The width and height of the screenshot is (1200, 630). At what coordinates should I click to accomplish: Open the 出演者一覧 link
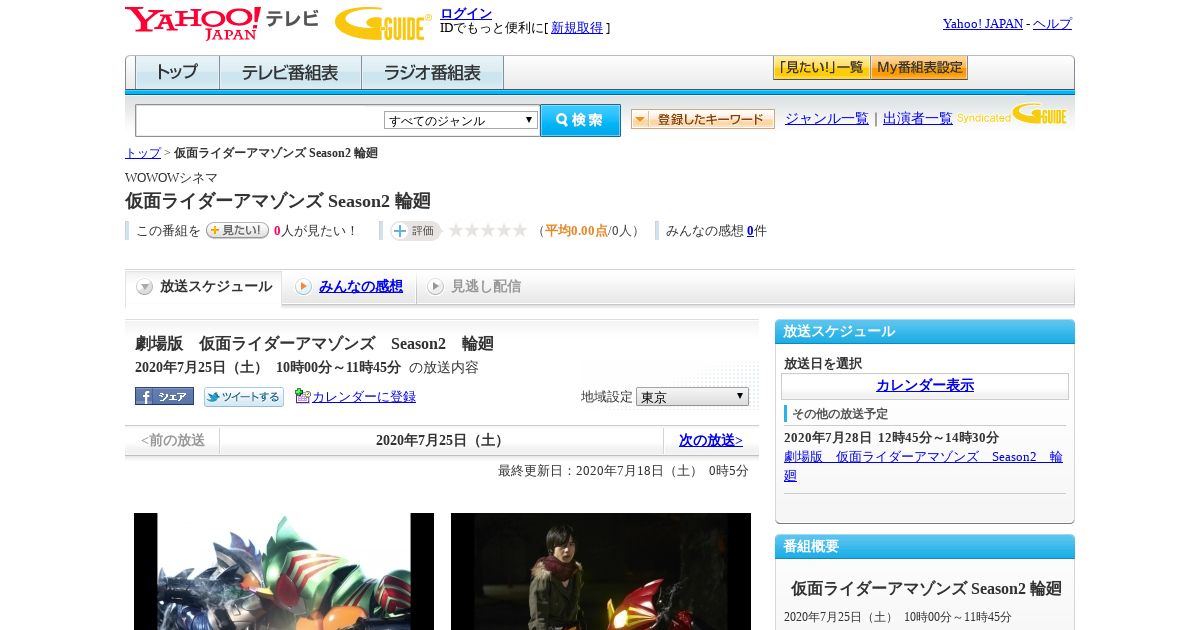click(918, 119)
